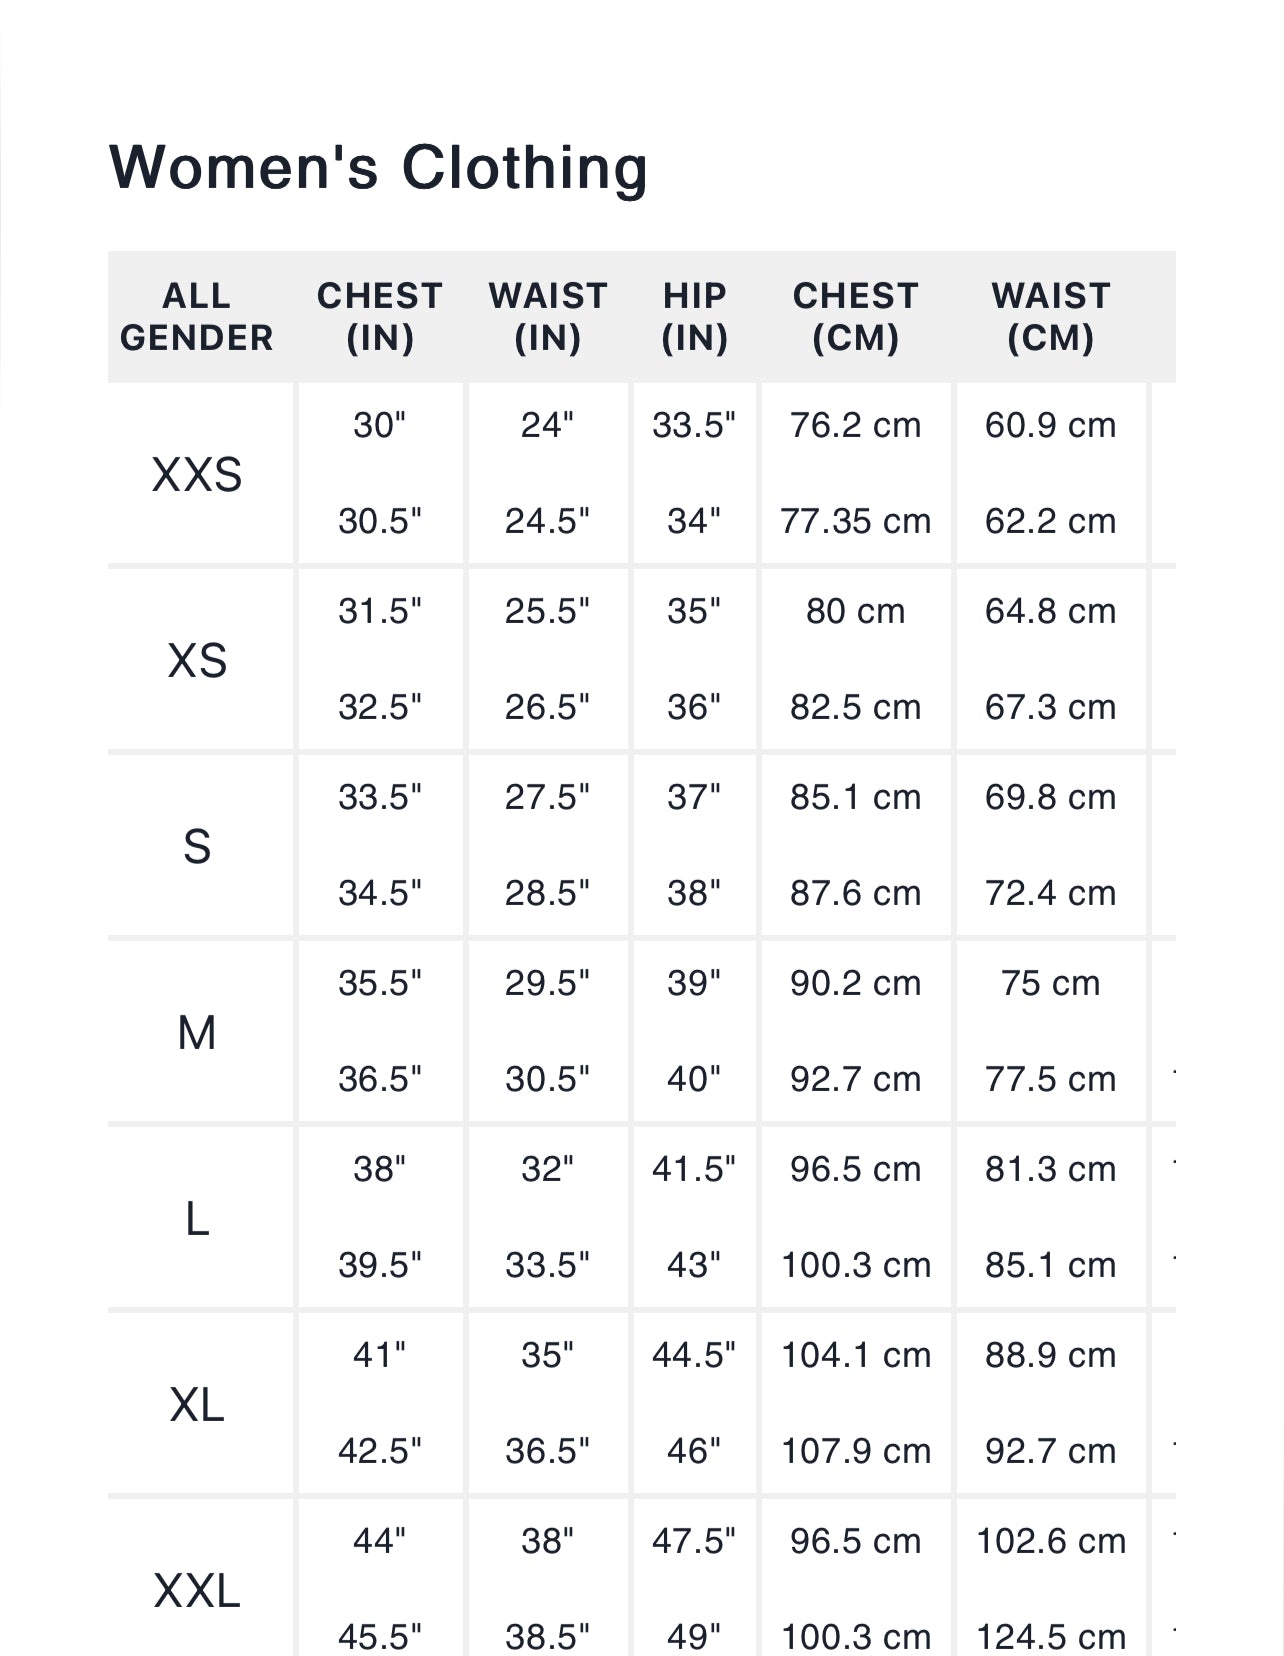The width and height of the screenshot is (1284, 1656).
Task: Select the 60.9 cm waist cell
Action: click(1050, 425)
